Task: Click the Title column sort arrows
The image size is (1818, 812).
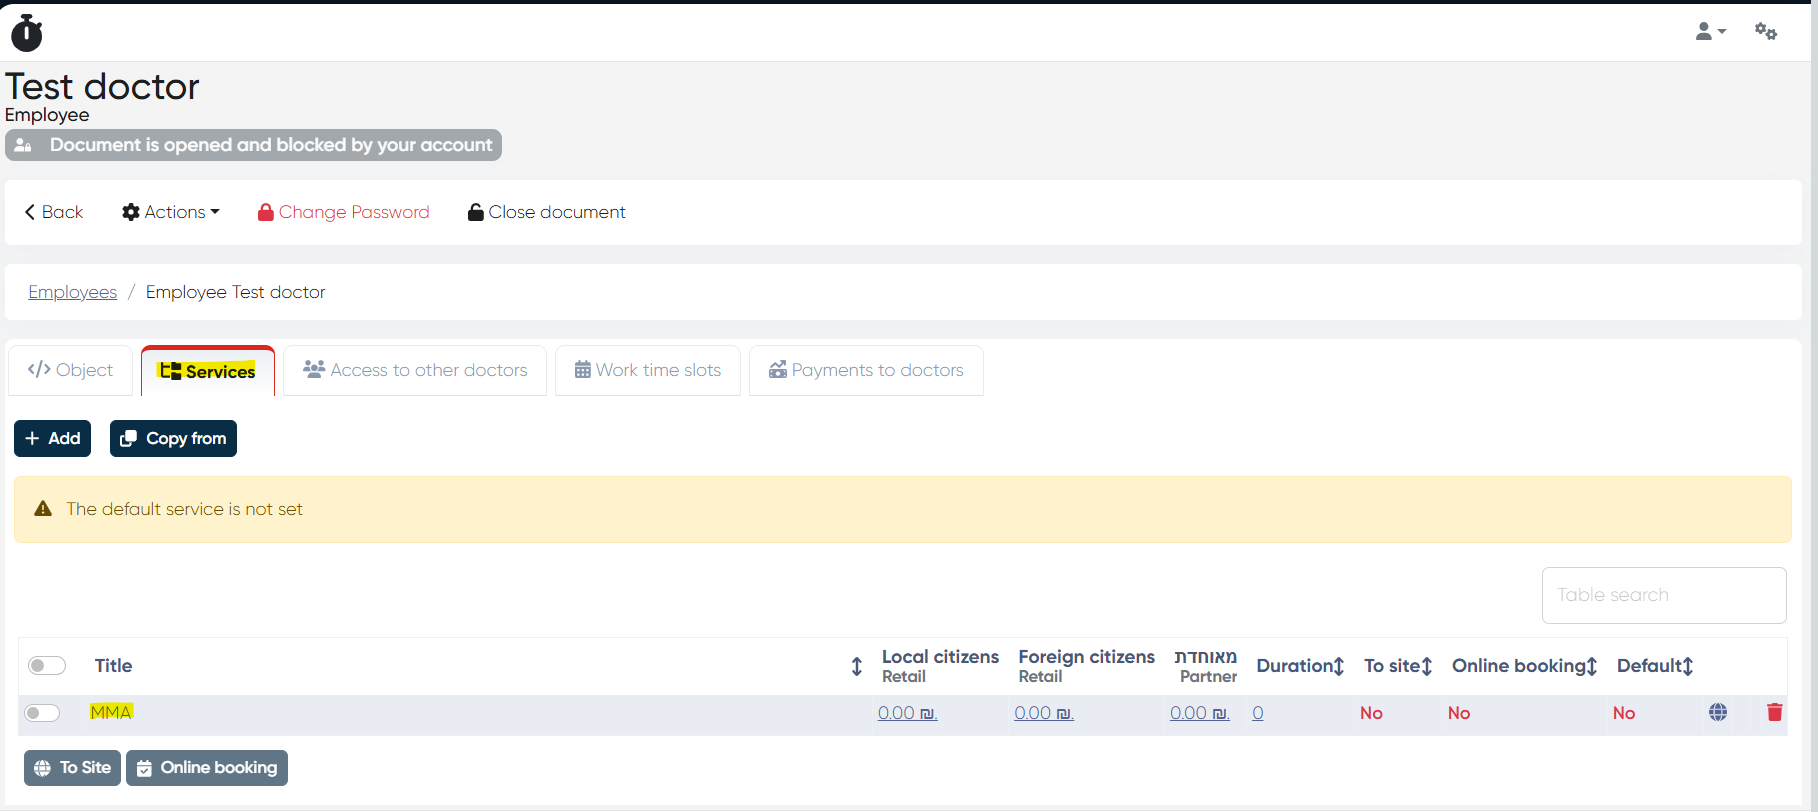Action: coord(856,667)
